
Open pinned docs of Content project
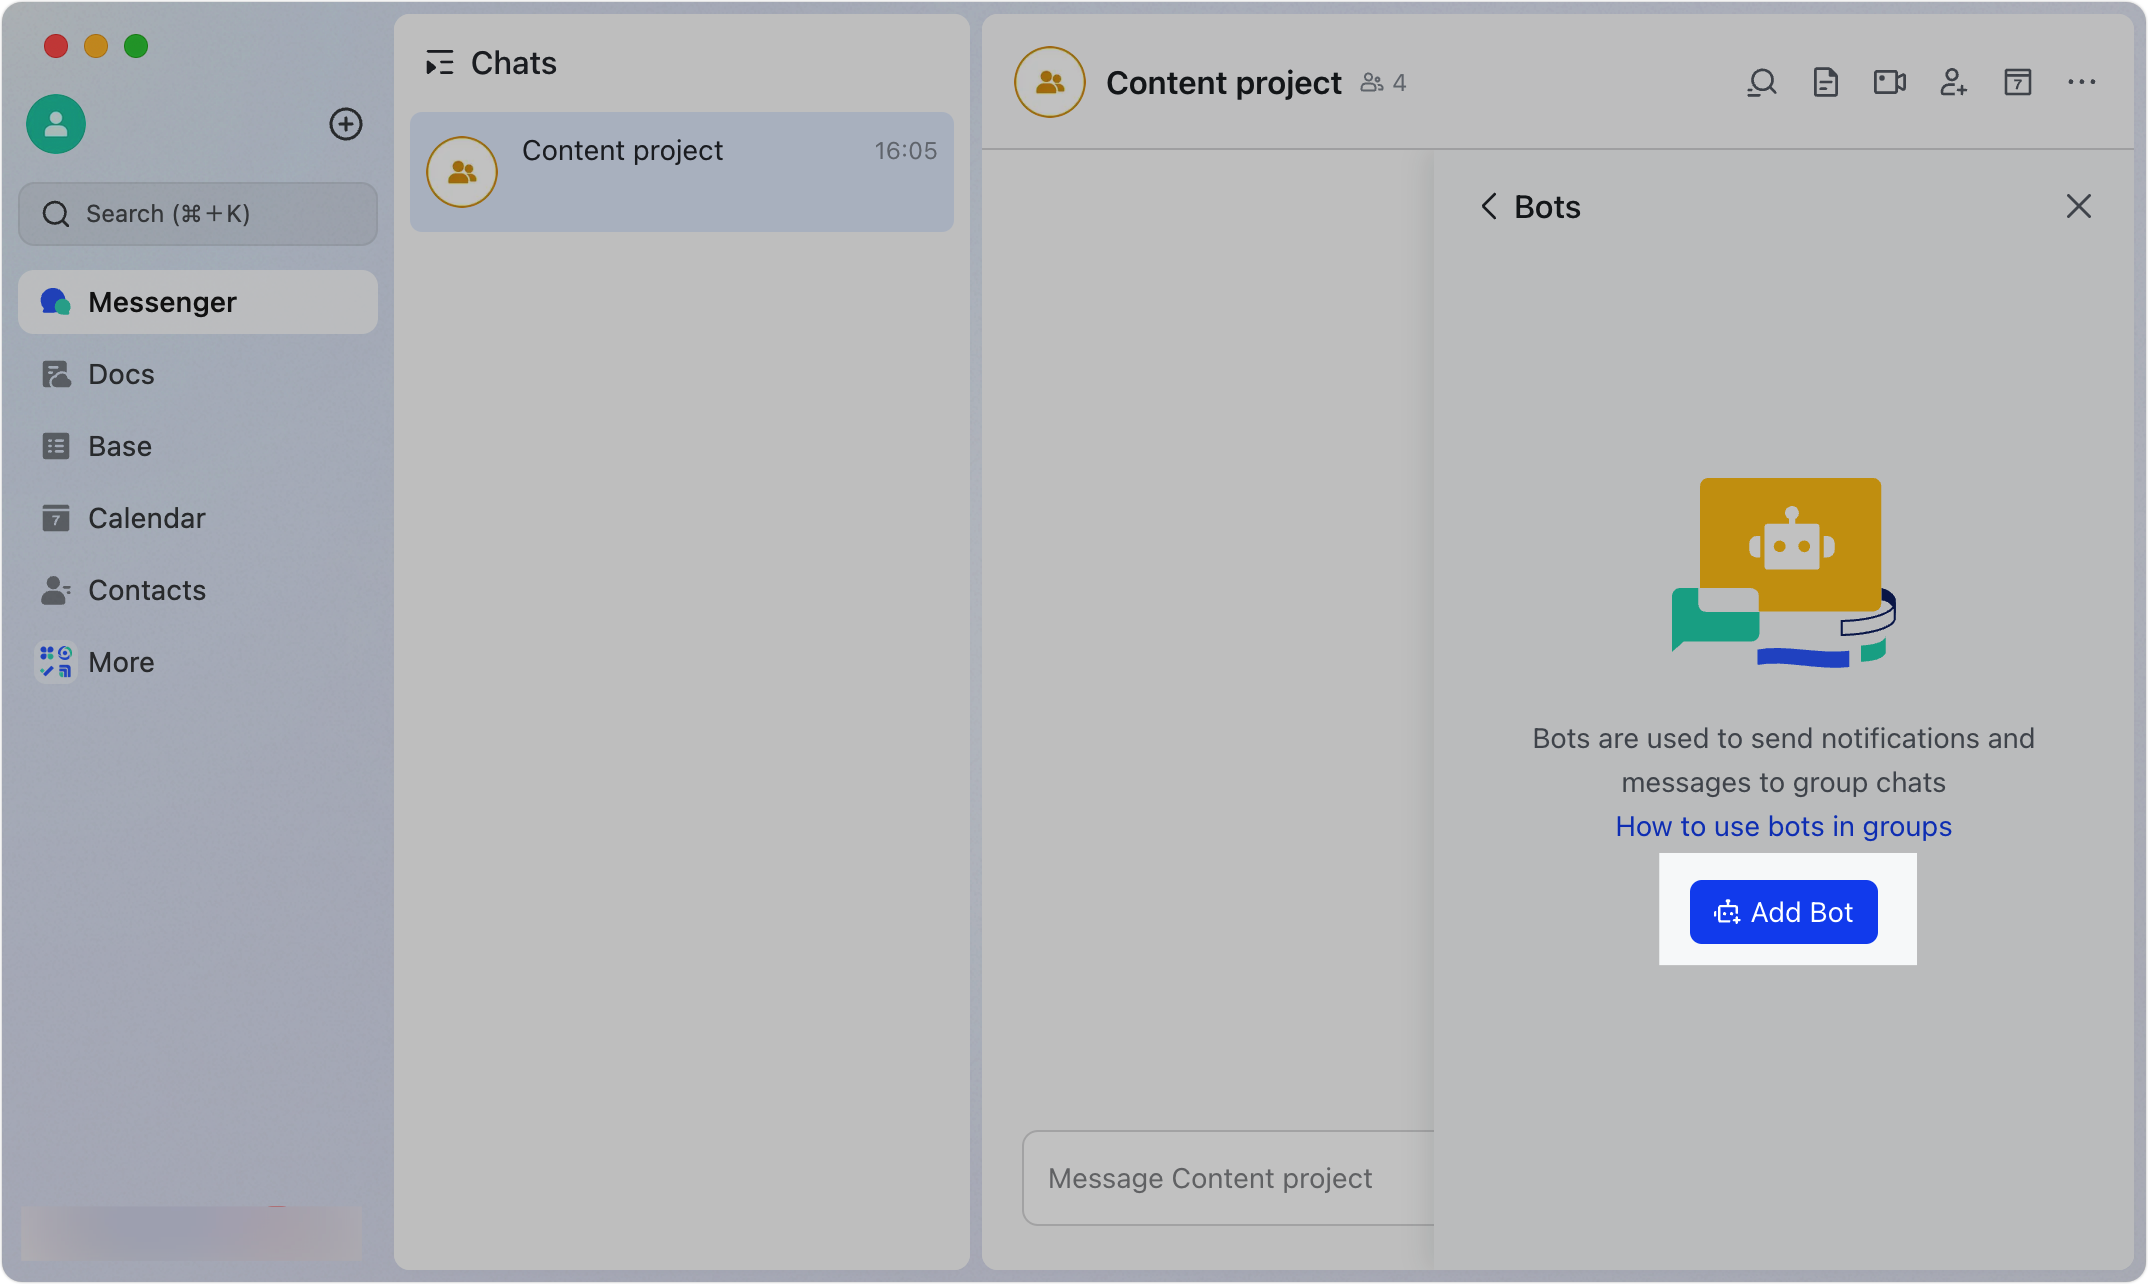[x=1826, y=82]
